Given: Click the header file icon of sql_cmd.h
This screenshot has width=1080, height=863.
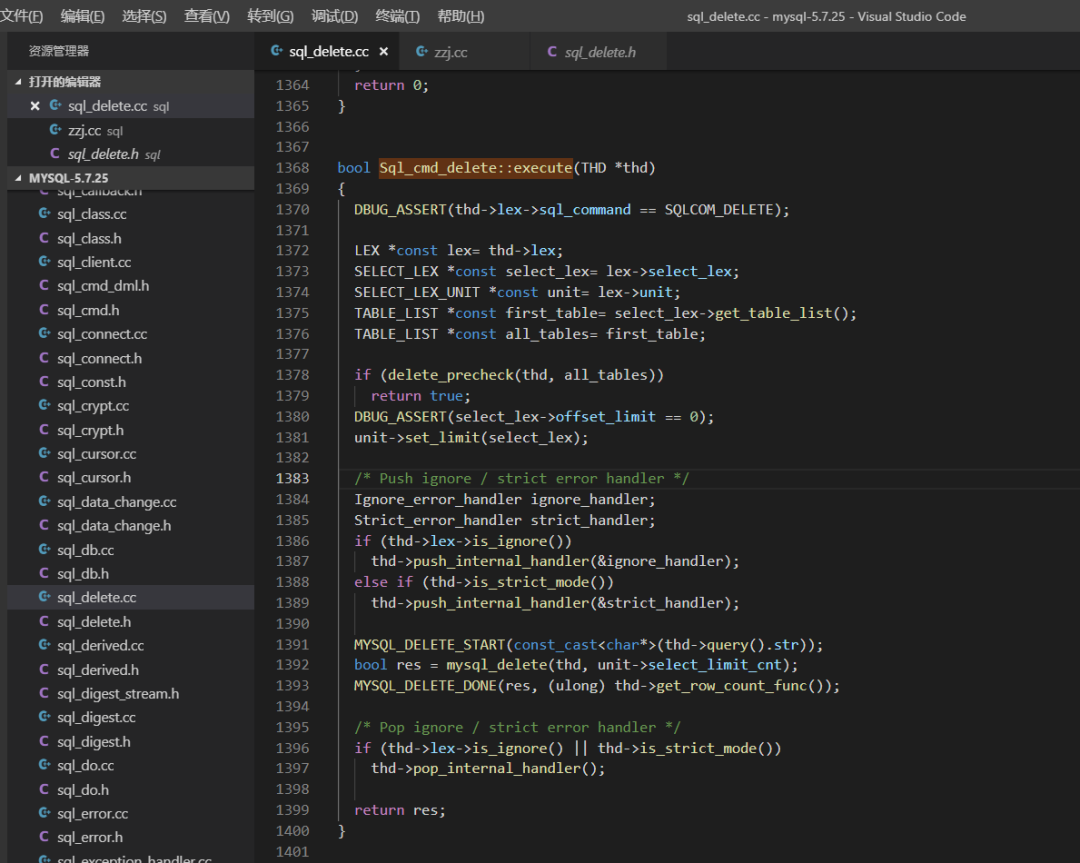Looking at the screenshot, I should pyautogui.click(x=44, y=310).
